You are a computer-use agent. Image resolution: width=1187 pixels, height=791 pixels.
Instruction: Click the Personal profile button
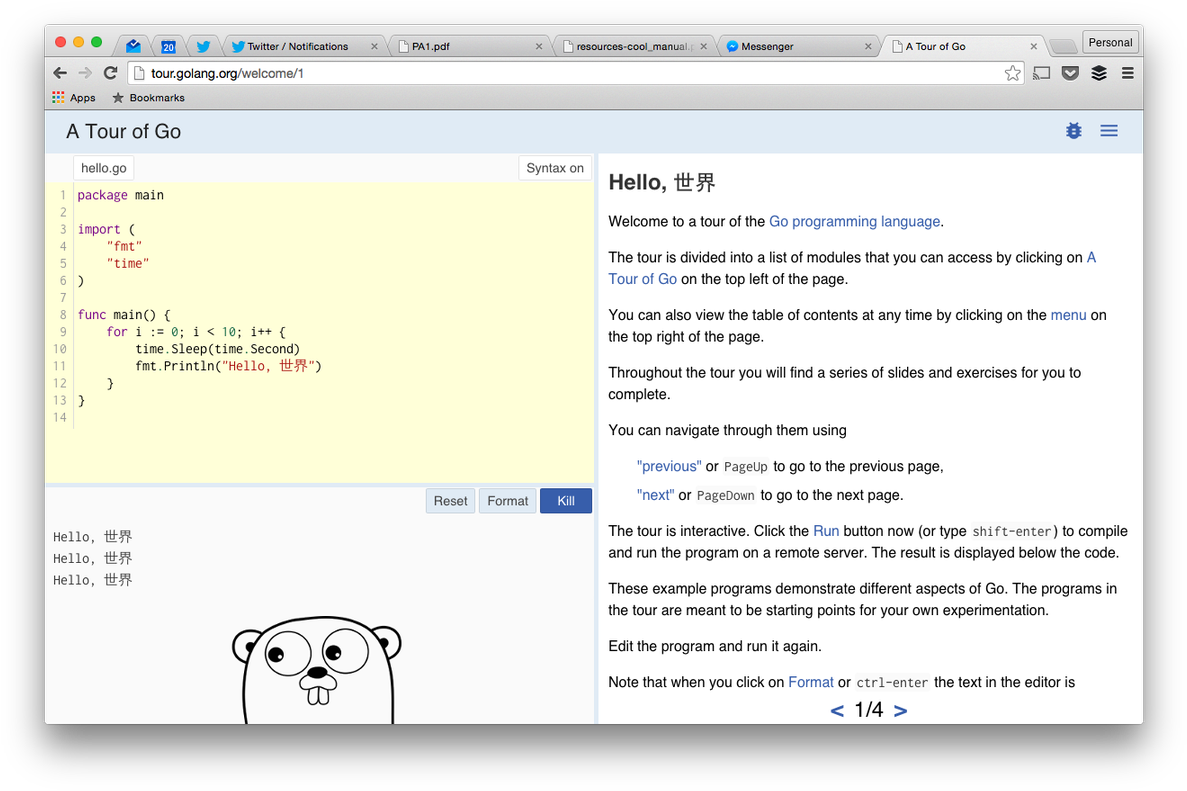tap(1110, 42)
